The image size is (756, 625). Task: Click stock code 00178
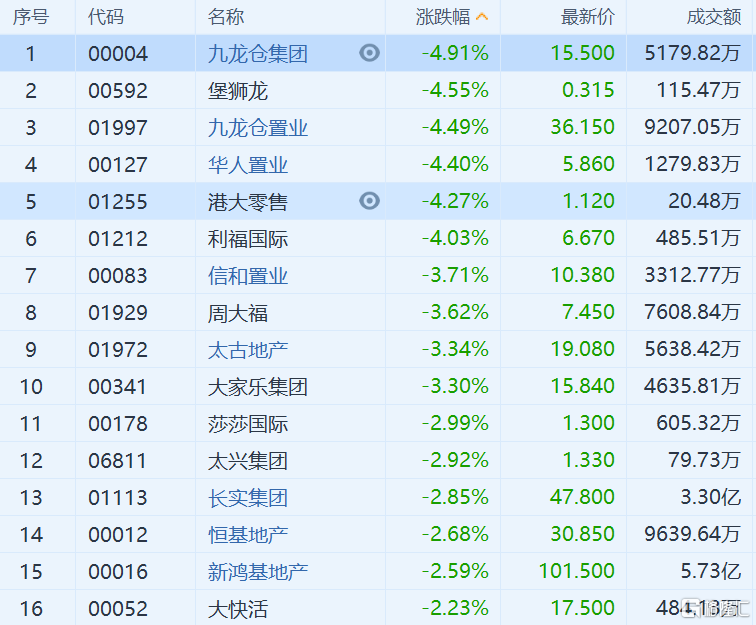118,424
